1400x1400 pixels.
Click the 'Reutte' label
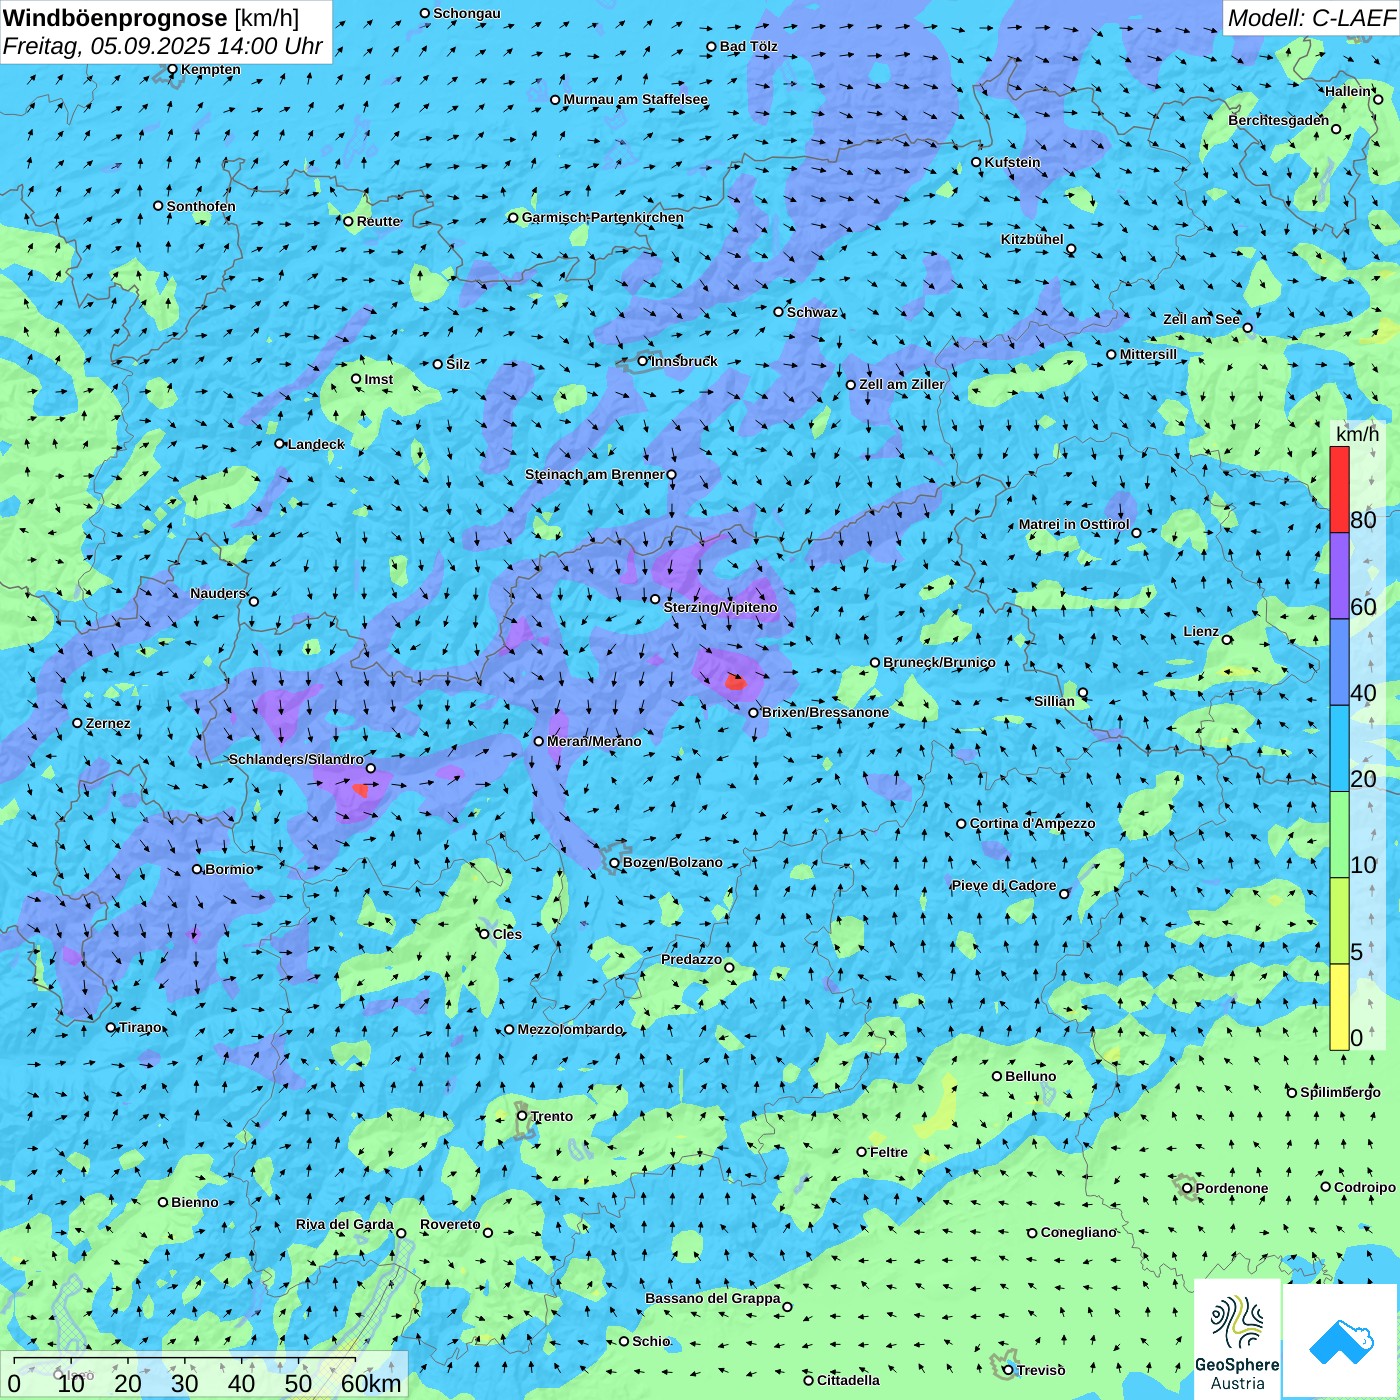378,221
